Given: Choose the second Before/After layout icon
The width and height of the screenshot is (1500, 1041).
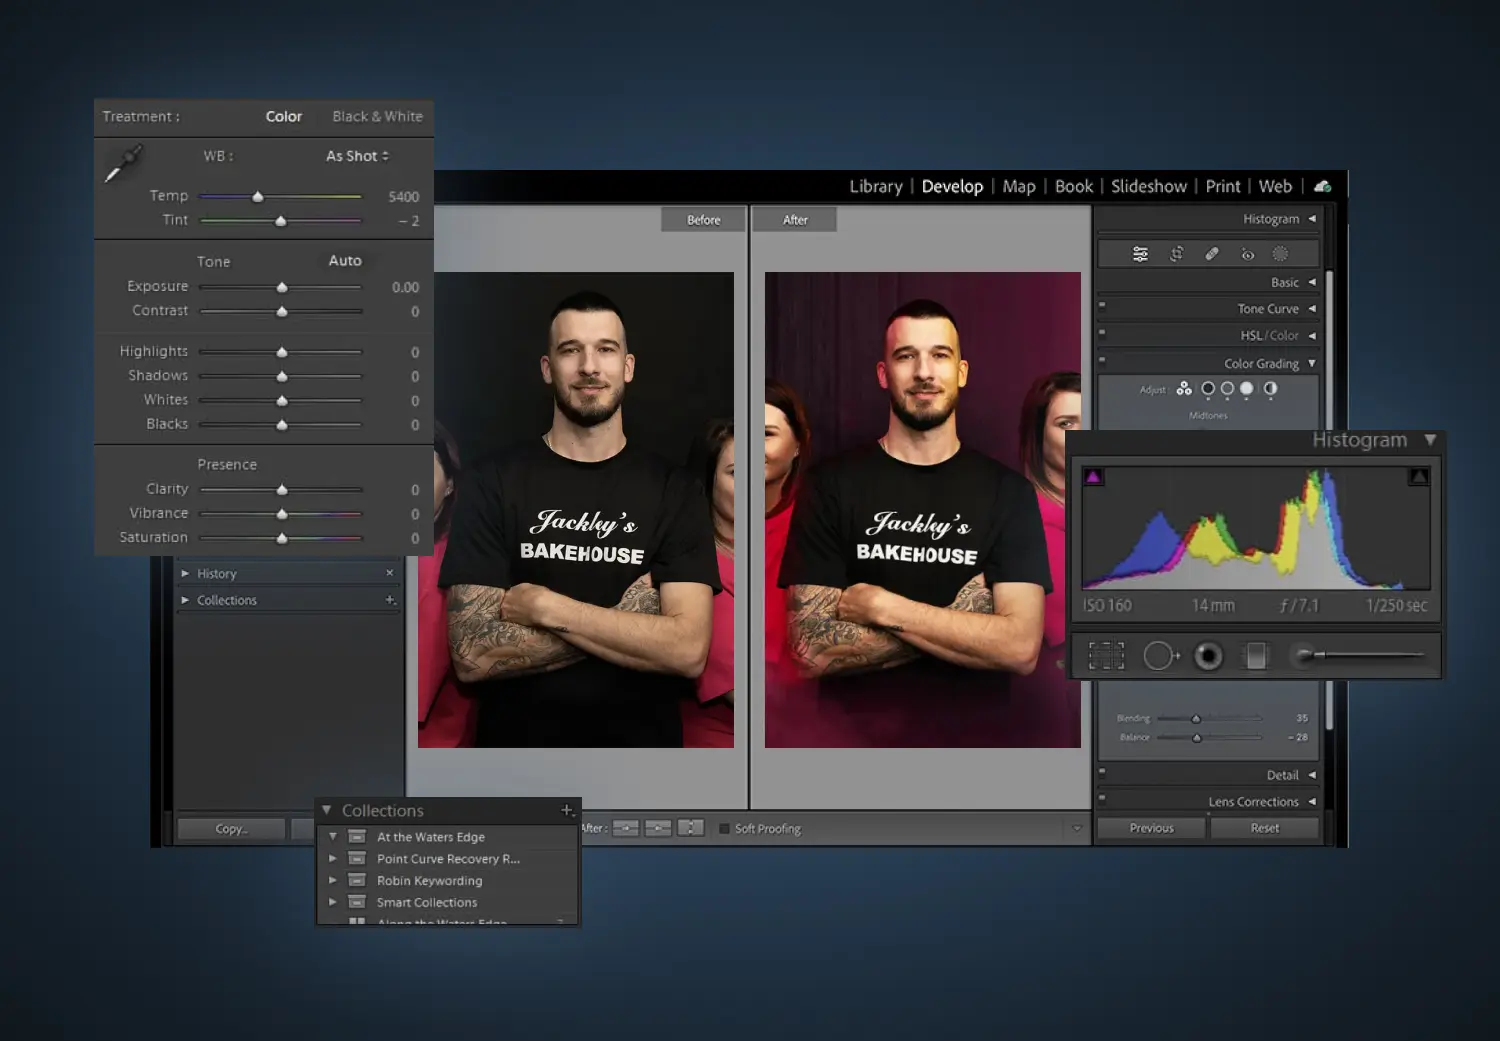Looking at the screenshot, I should (658, 828).
